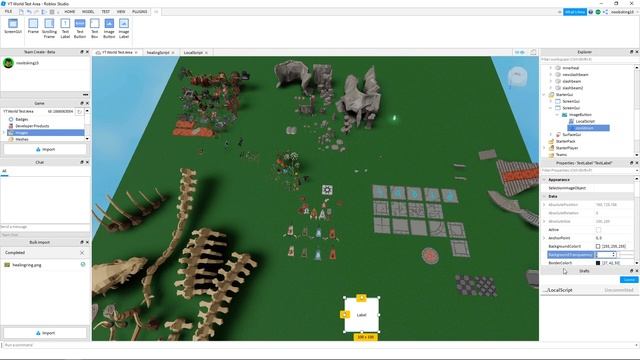Undock the Properties panel

tap(631, 163)
